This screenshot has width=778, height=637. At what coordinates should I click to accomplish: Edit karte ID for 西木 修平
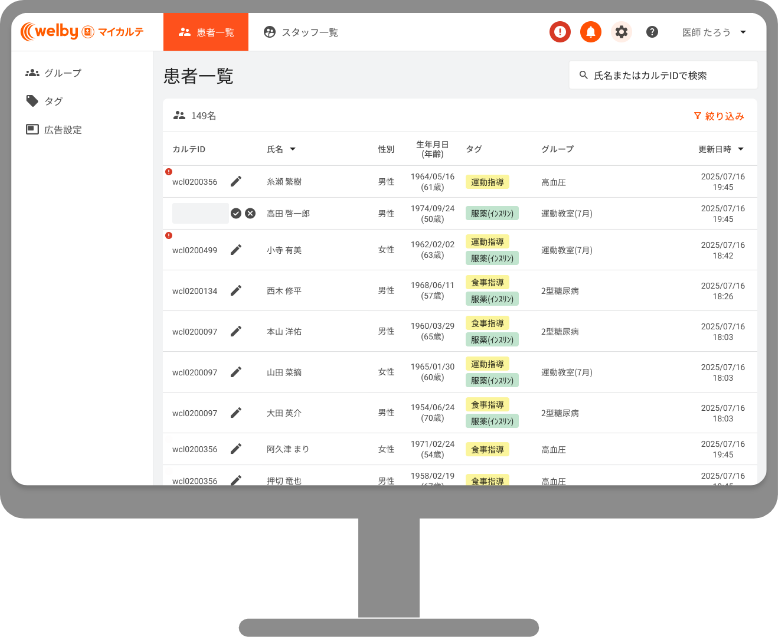tap(236, 291)
